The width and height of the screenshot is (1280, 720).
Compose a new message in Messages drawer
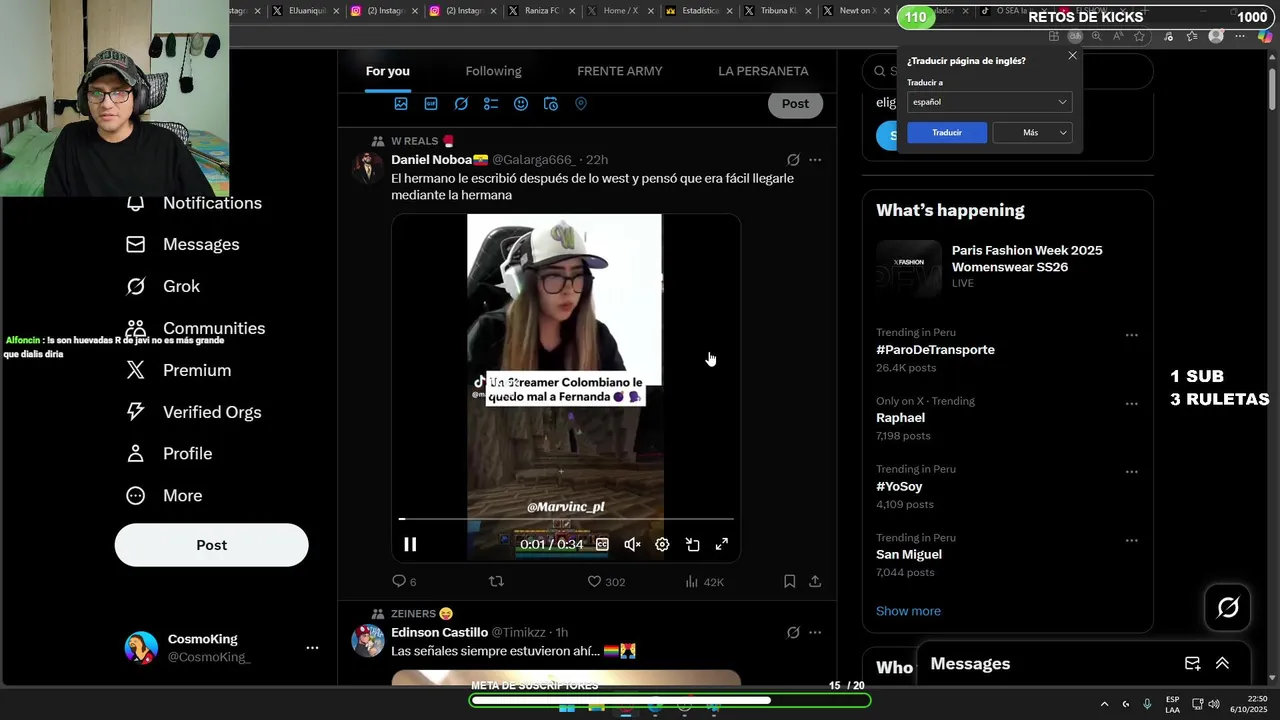click(1192, 664)
